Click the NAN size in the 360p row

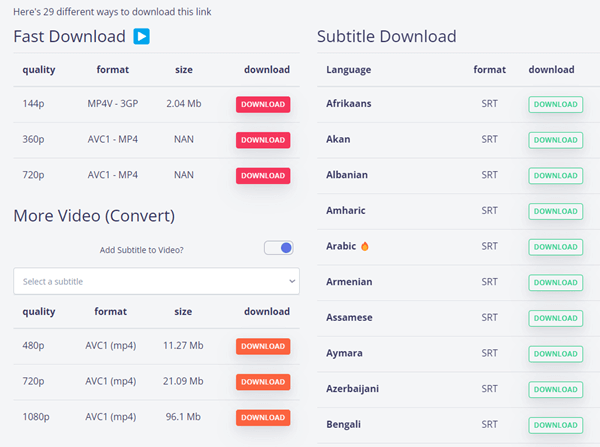[184, 139]
